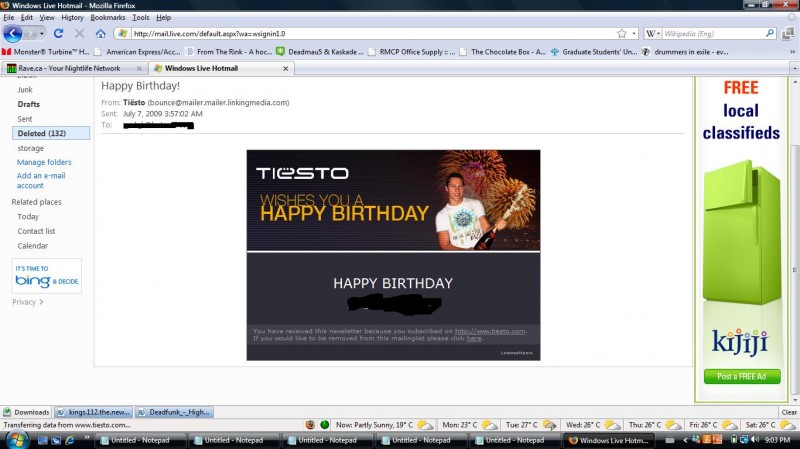
Task: View Tue: 27° C forecast icon
Action: pyautogui.click(x=549, y=425)
